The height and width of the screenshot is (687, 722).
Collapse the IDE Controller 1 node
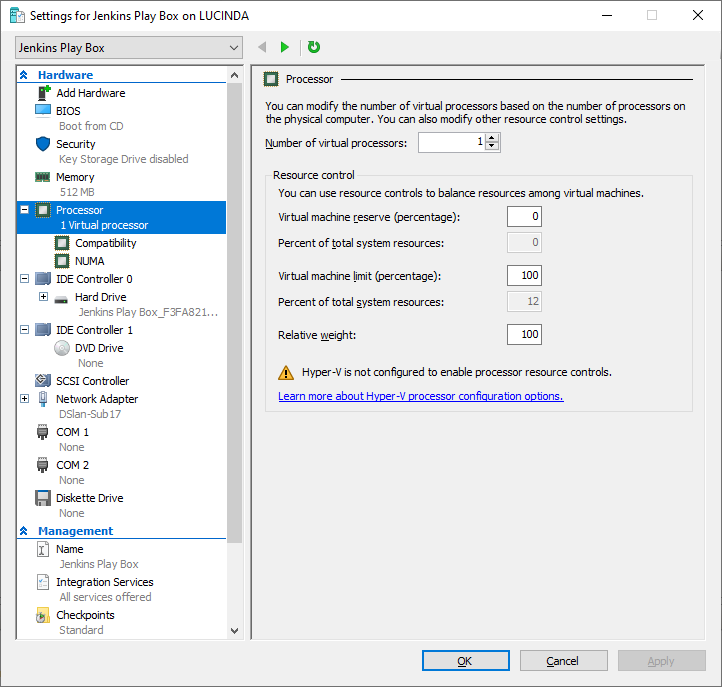(25, 330)
